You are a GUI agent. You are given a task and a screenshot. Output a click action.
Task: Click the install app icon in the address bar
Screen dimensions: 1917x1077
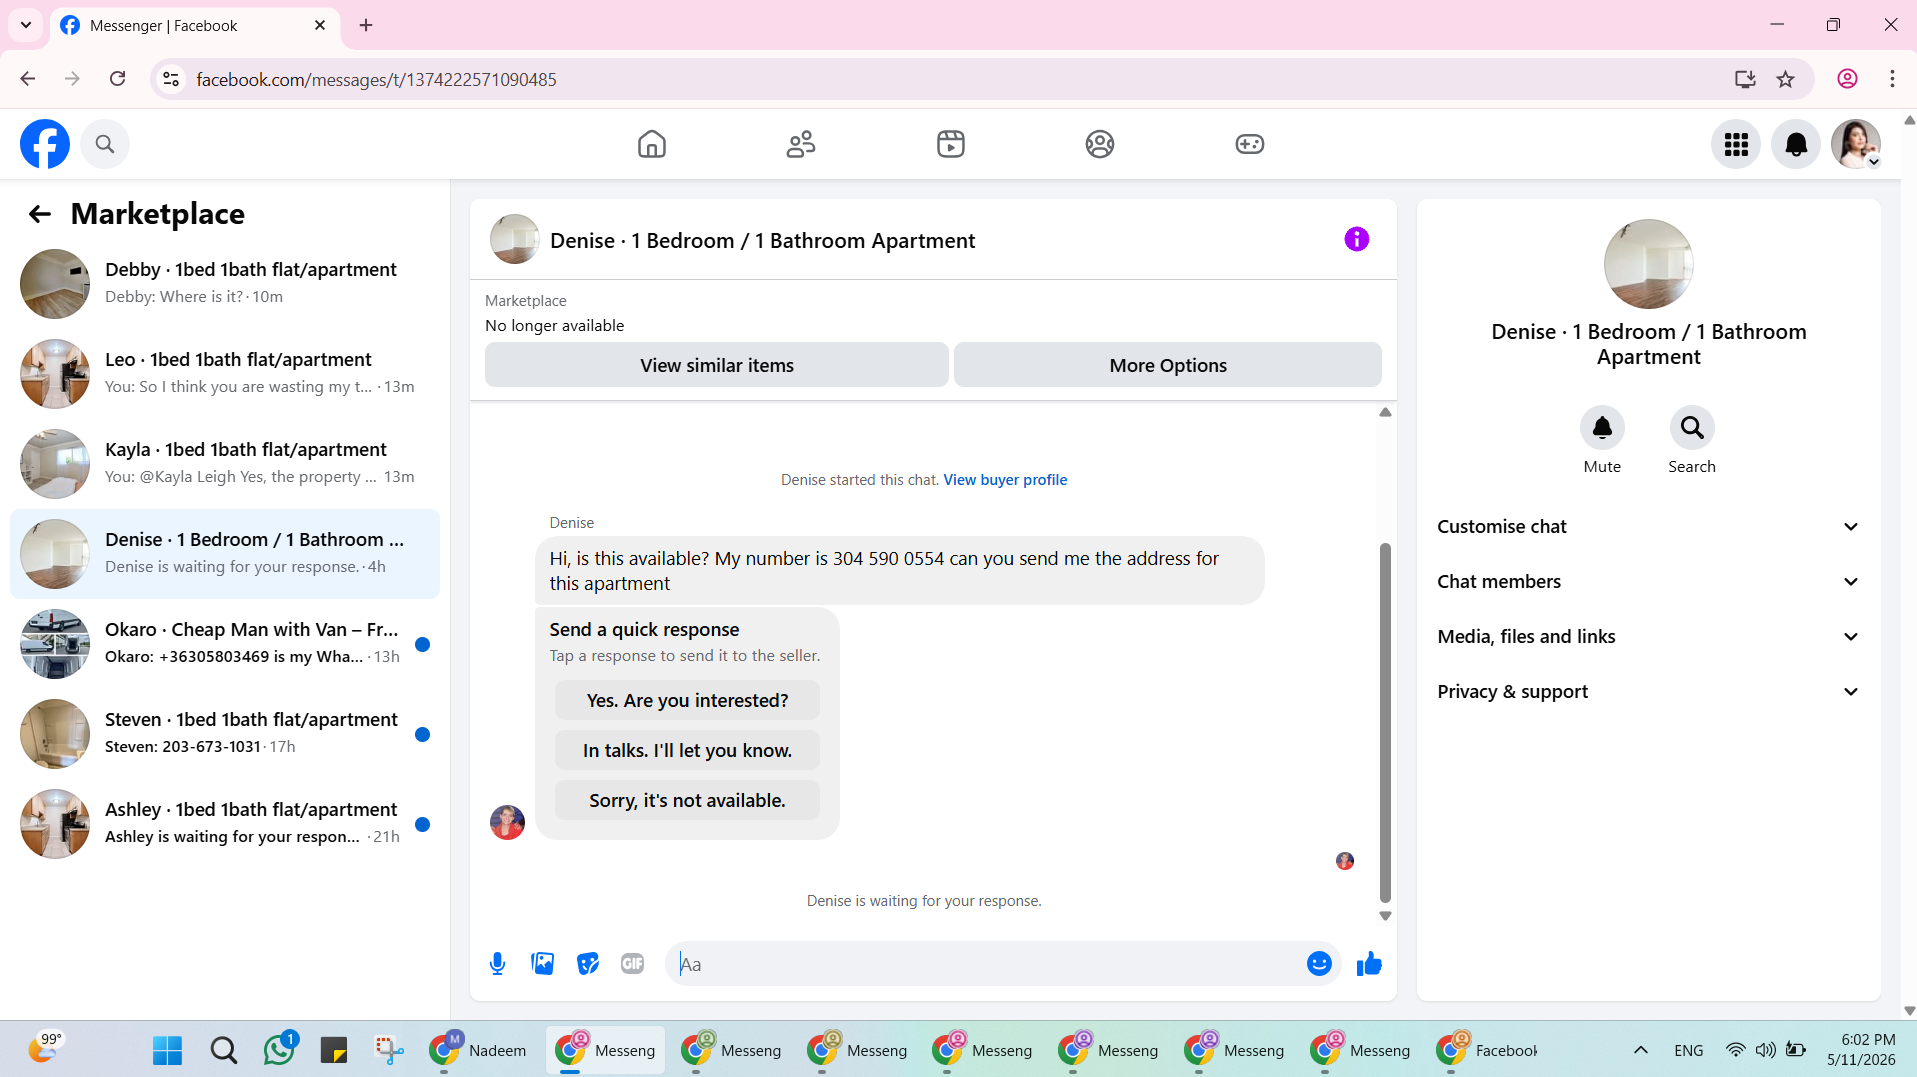pos(1745,79)
